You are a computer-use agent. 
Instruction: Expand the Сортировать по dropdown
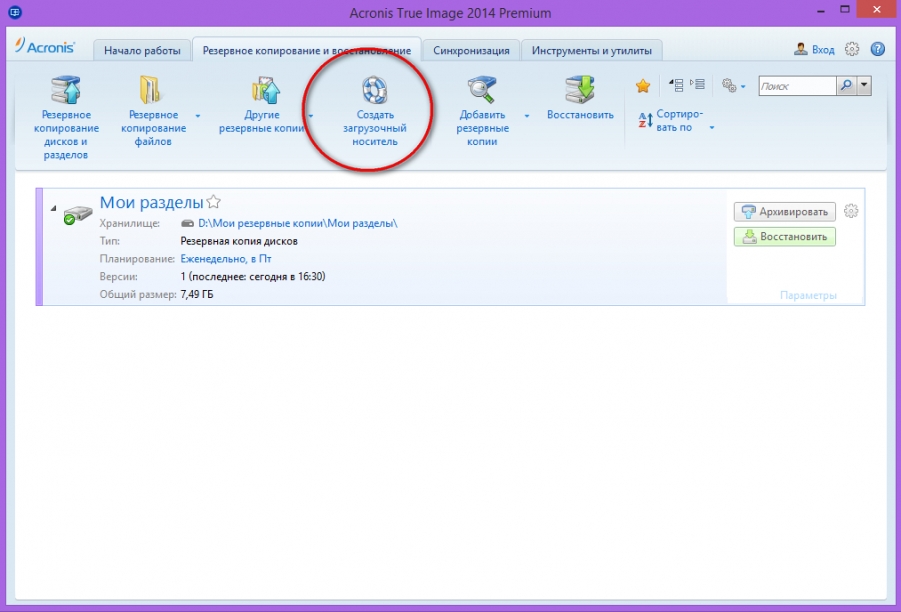[x=712, y=128]
